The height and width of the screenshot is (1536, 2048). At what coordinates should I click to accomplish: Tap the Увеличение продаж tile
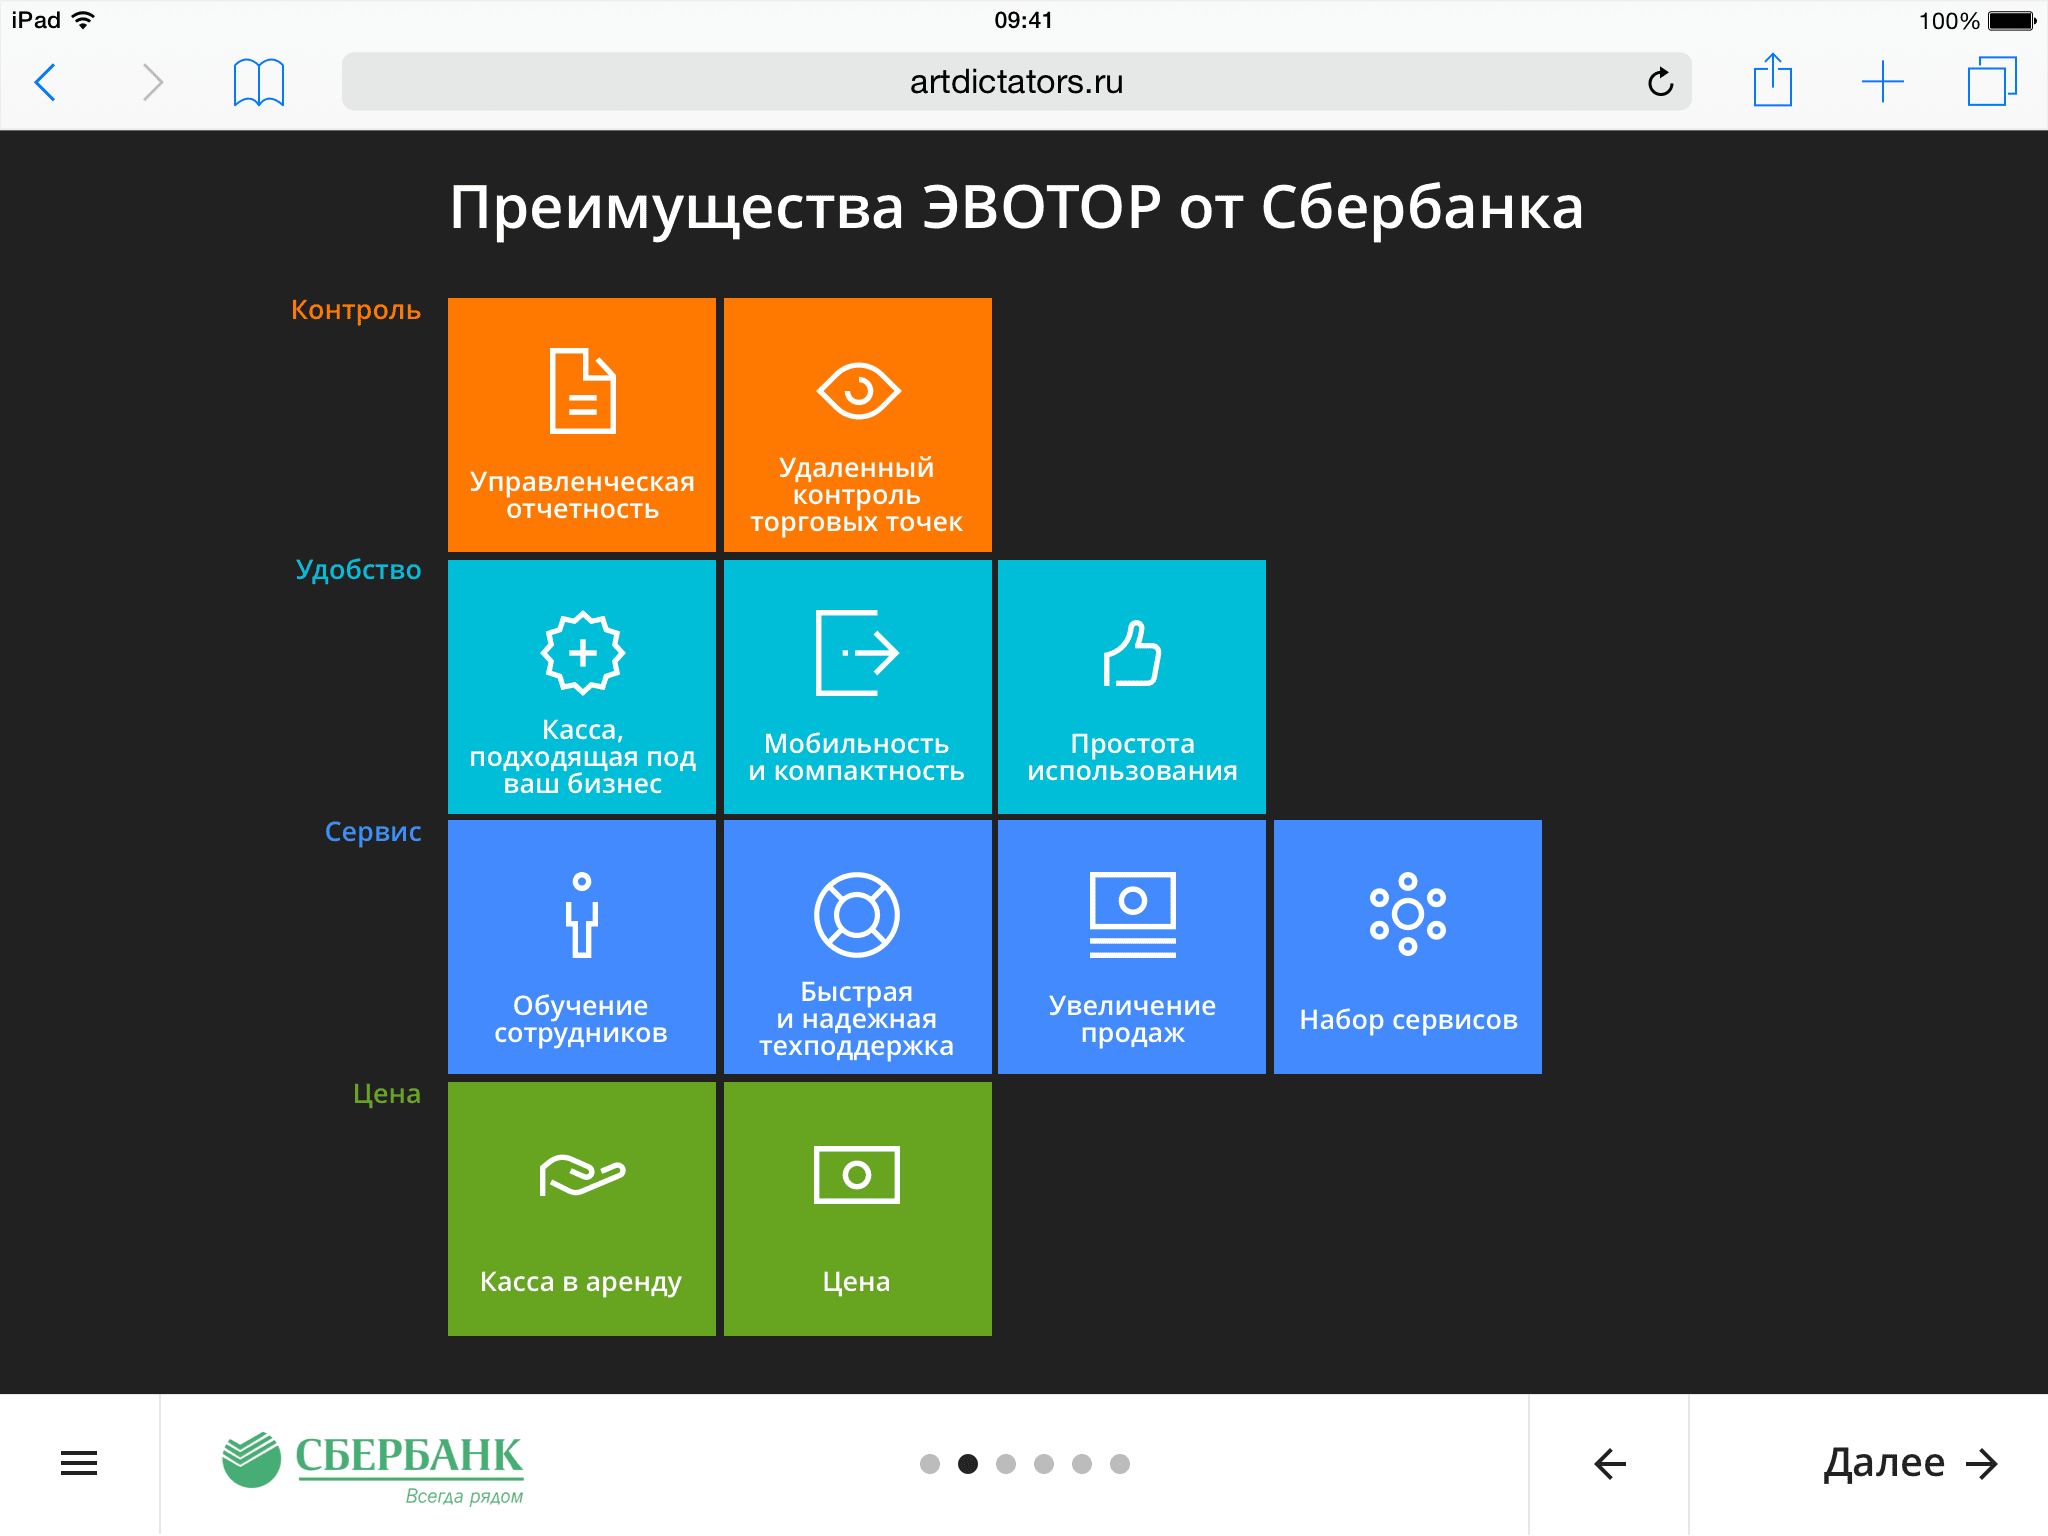tap(1131, 946)
